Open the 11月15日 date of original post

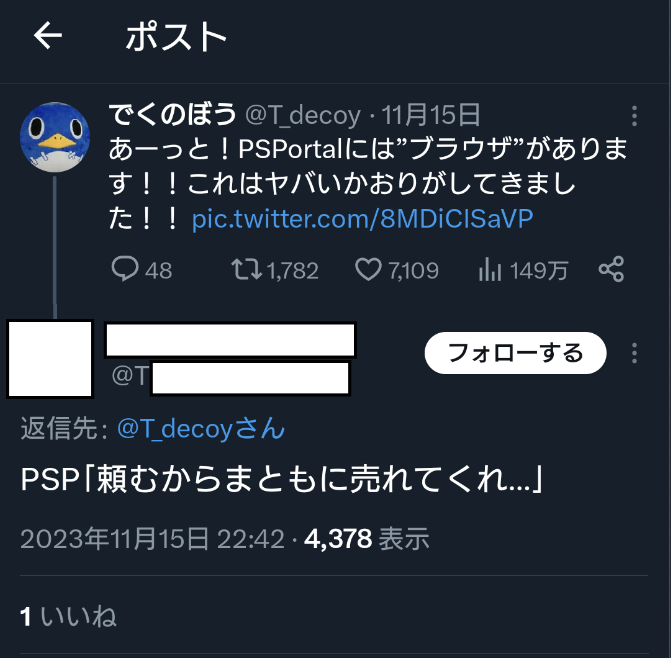(431, 115)
